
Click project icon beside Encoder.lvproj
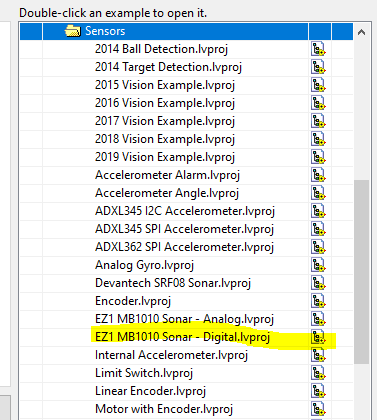tap(318, 301)
